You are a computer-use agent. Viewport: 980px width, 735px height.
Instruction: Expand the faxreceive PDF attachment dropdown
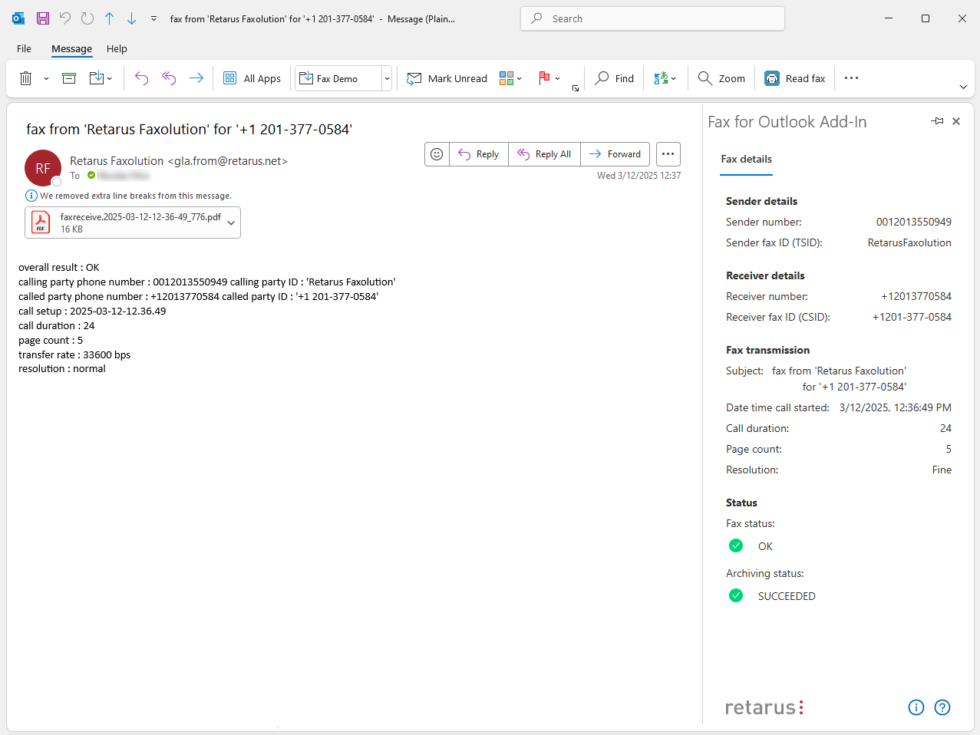click(x=231, y=222)
